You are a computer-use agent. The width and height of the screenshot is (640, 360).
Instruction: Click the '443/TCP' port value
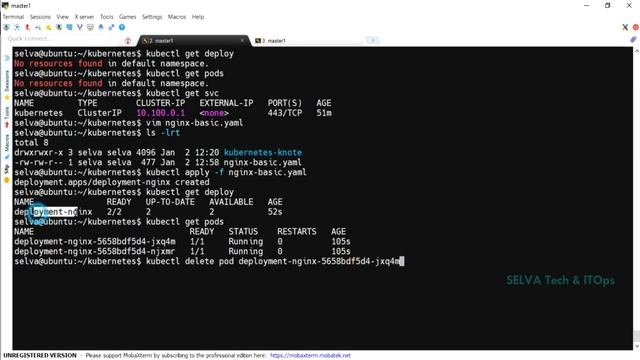285,113
